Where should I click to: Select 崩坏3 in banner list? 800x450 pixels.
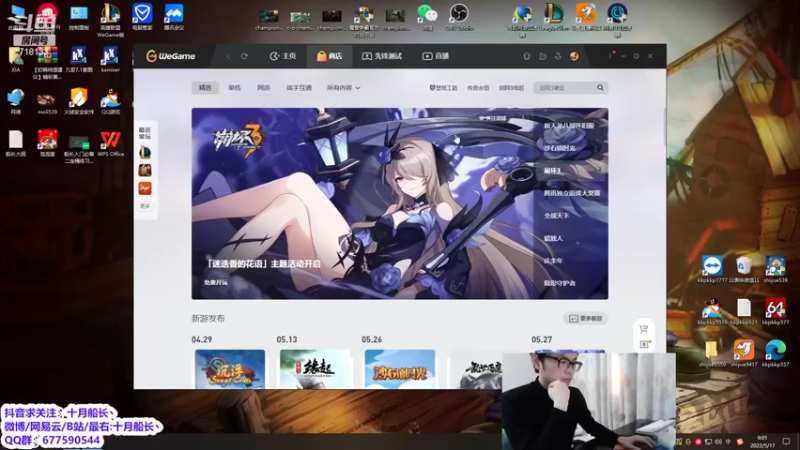553,170
